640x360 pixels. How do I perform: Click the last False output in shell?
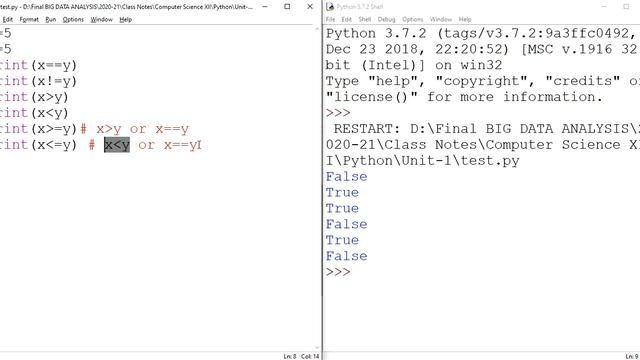pos(346,256)
